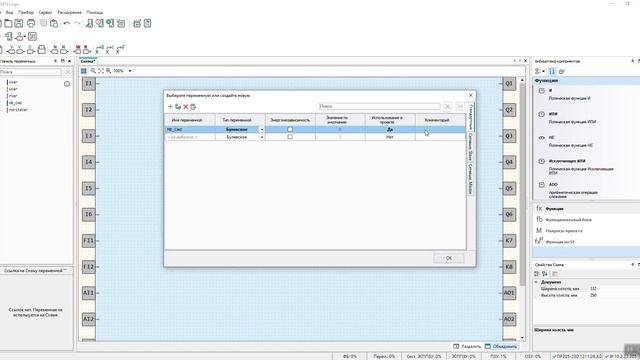Click the copy variable icon in dialog
This screenshot has width=640, height=360.
tap(178, 107)
